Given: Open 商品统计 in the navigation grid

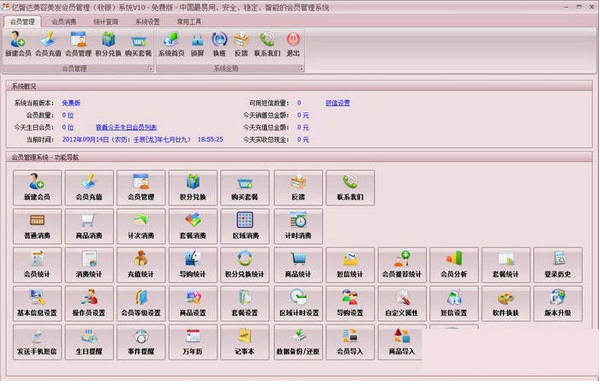Looking at the screenshot, I should pos(298,265).
